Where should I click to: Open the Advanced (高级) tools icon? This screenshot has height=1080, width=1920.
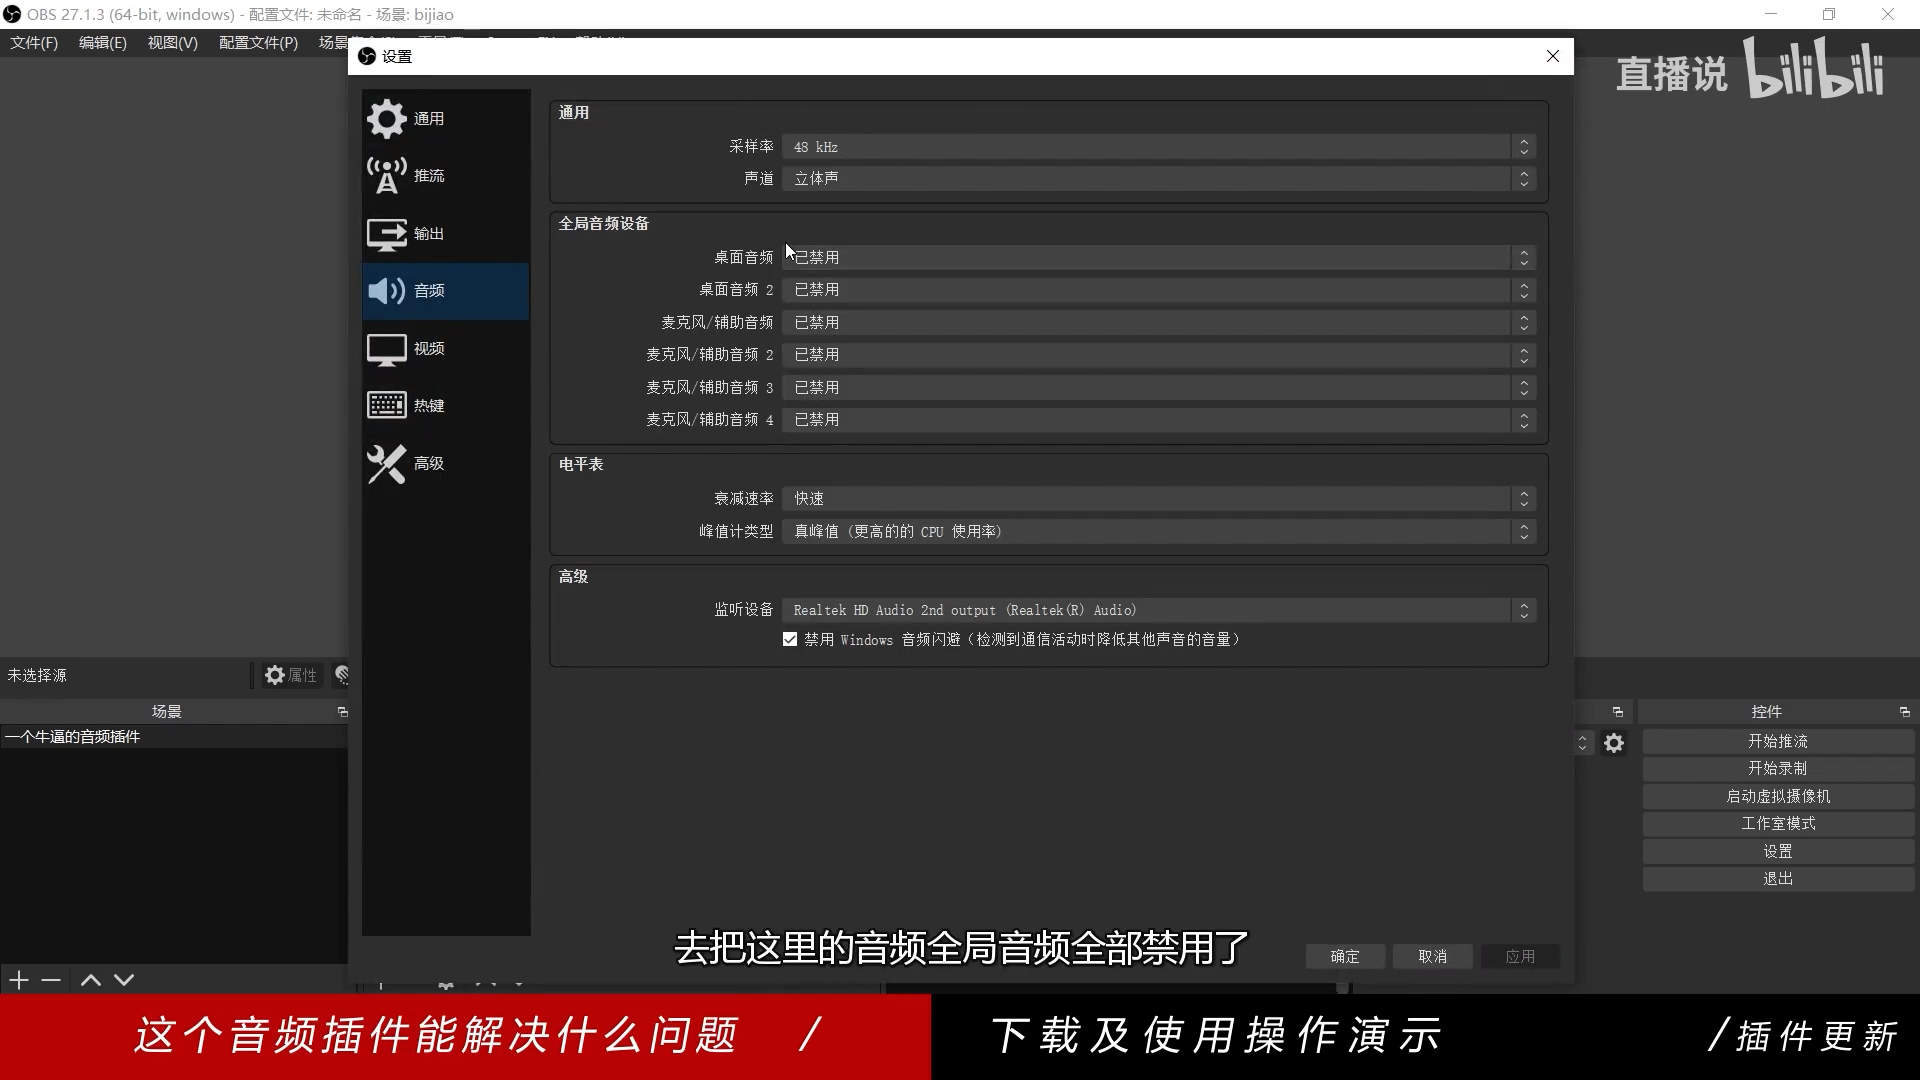point(387,464)
